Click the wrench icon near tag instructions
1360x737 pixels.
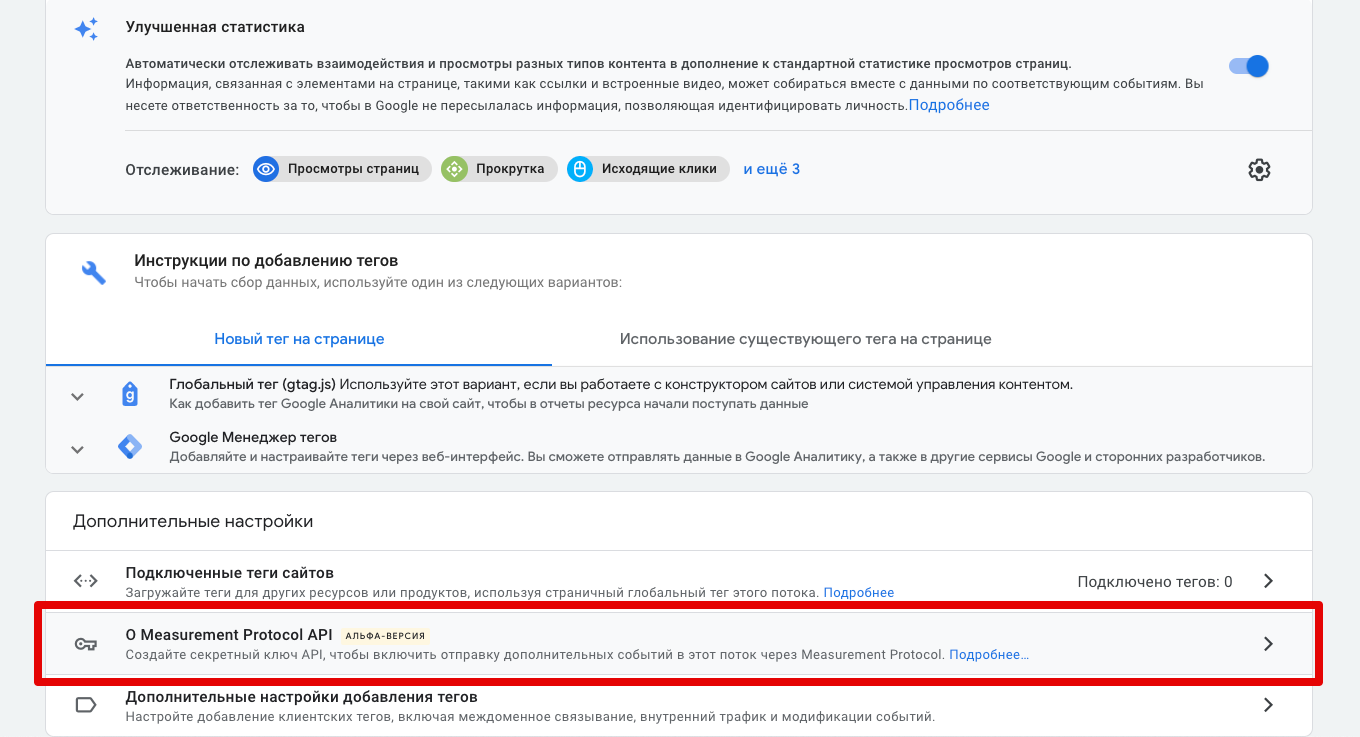point(93,273)
